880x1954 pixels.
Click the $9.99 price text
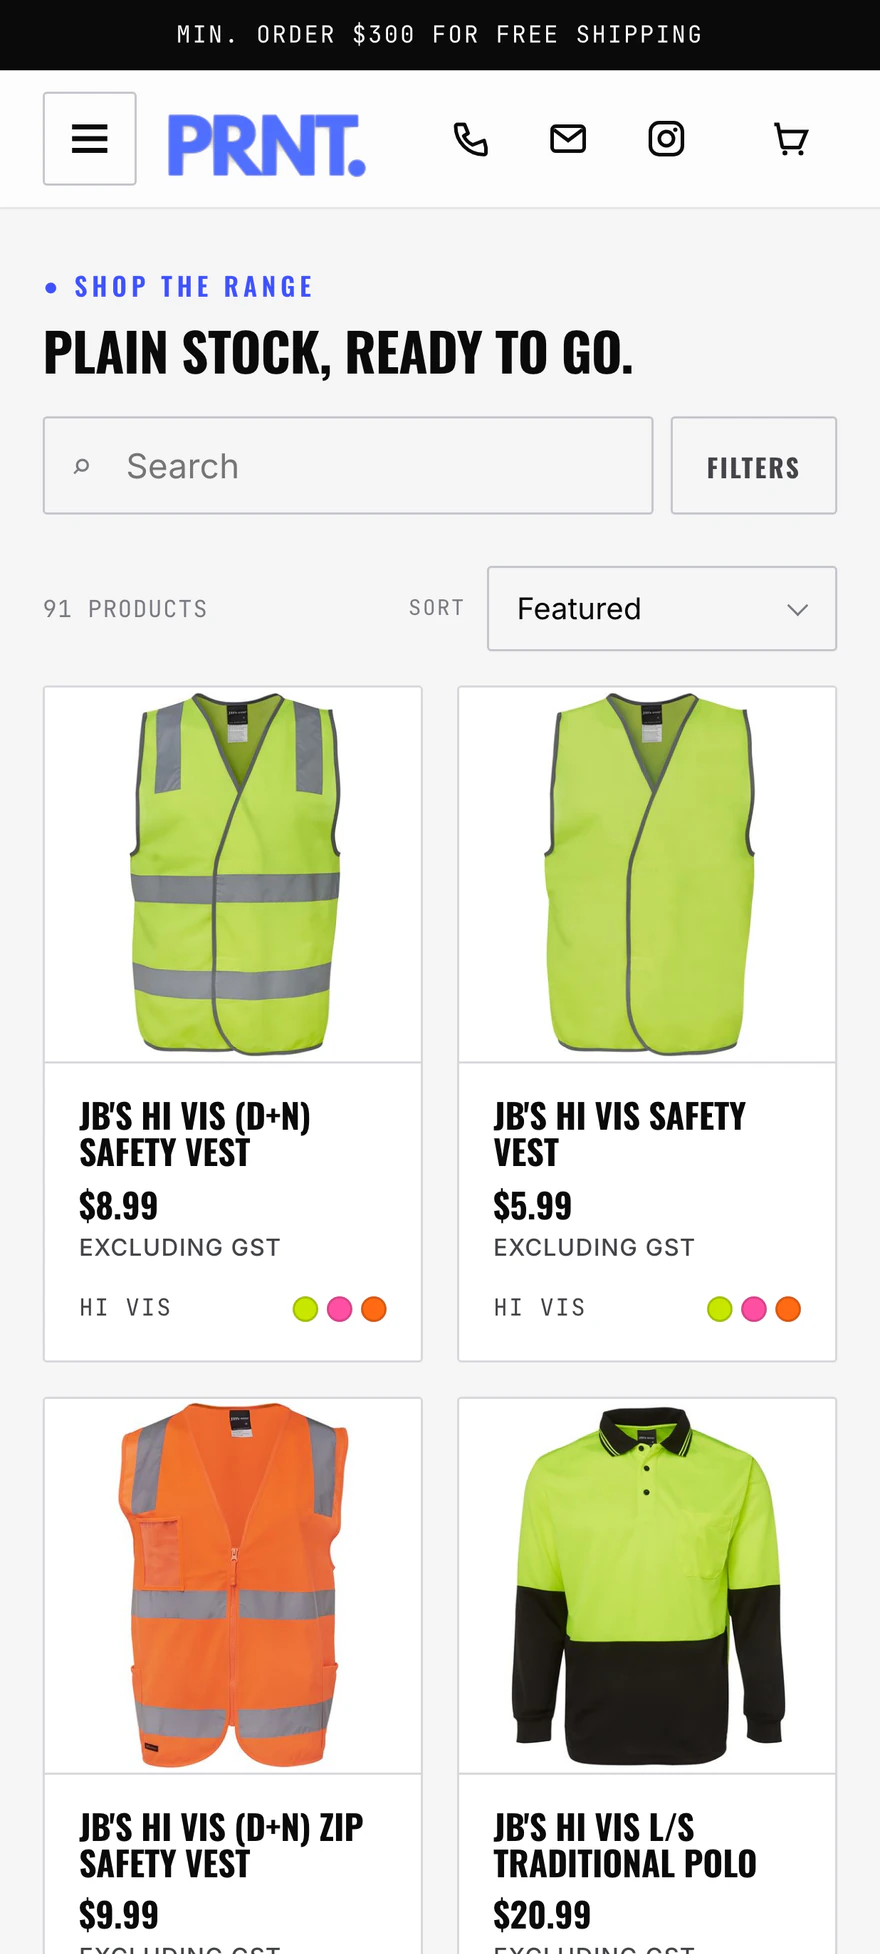click(x=119, y=1916)
